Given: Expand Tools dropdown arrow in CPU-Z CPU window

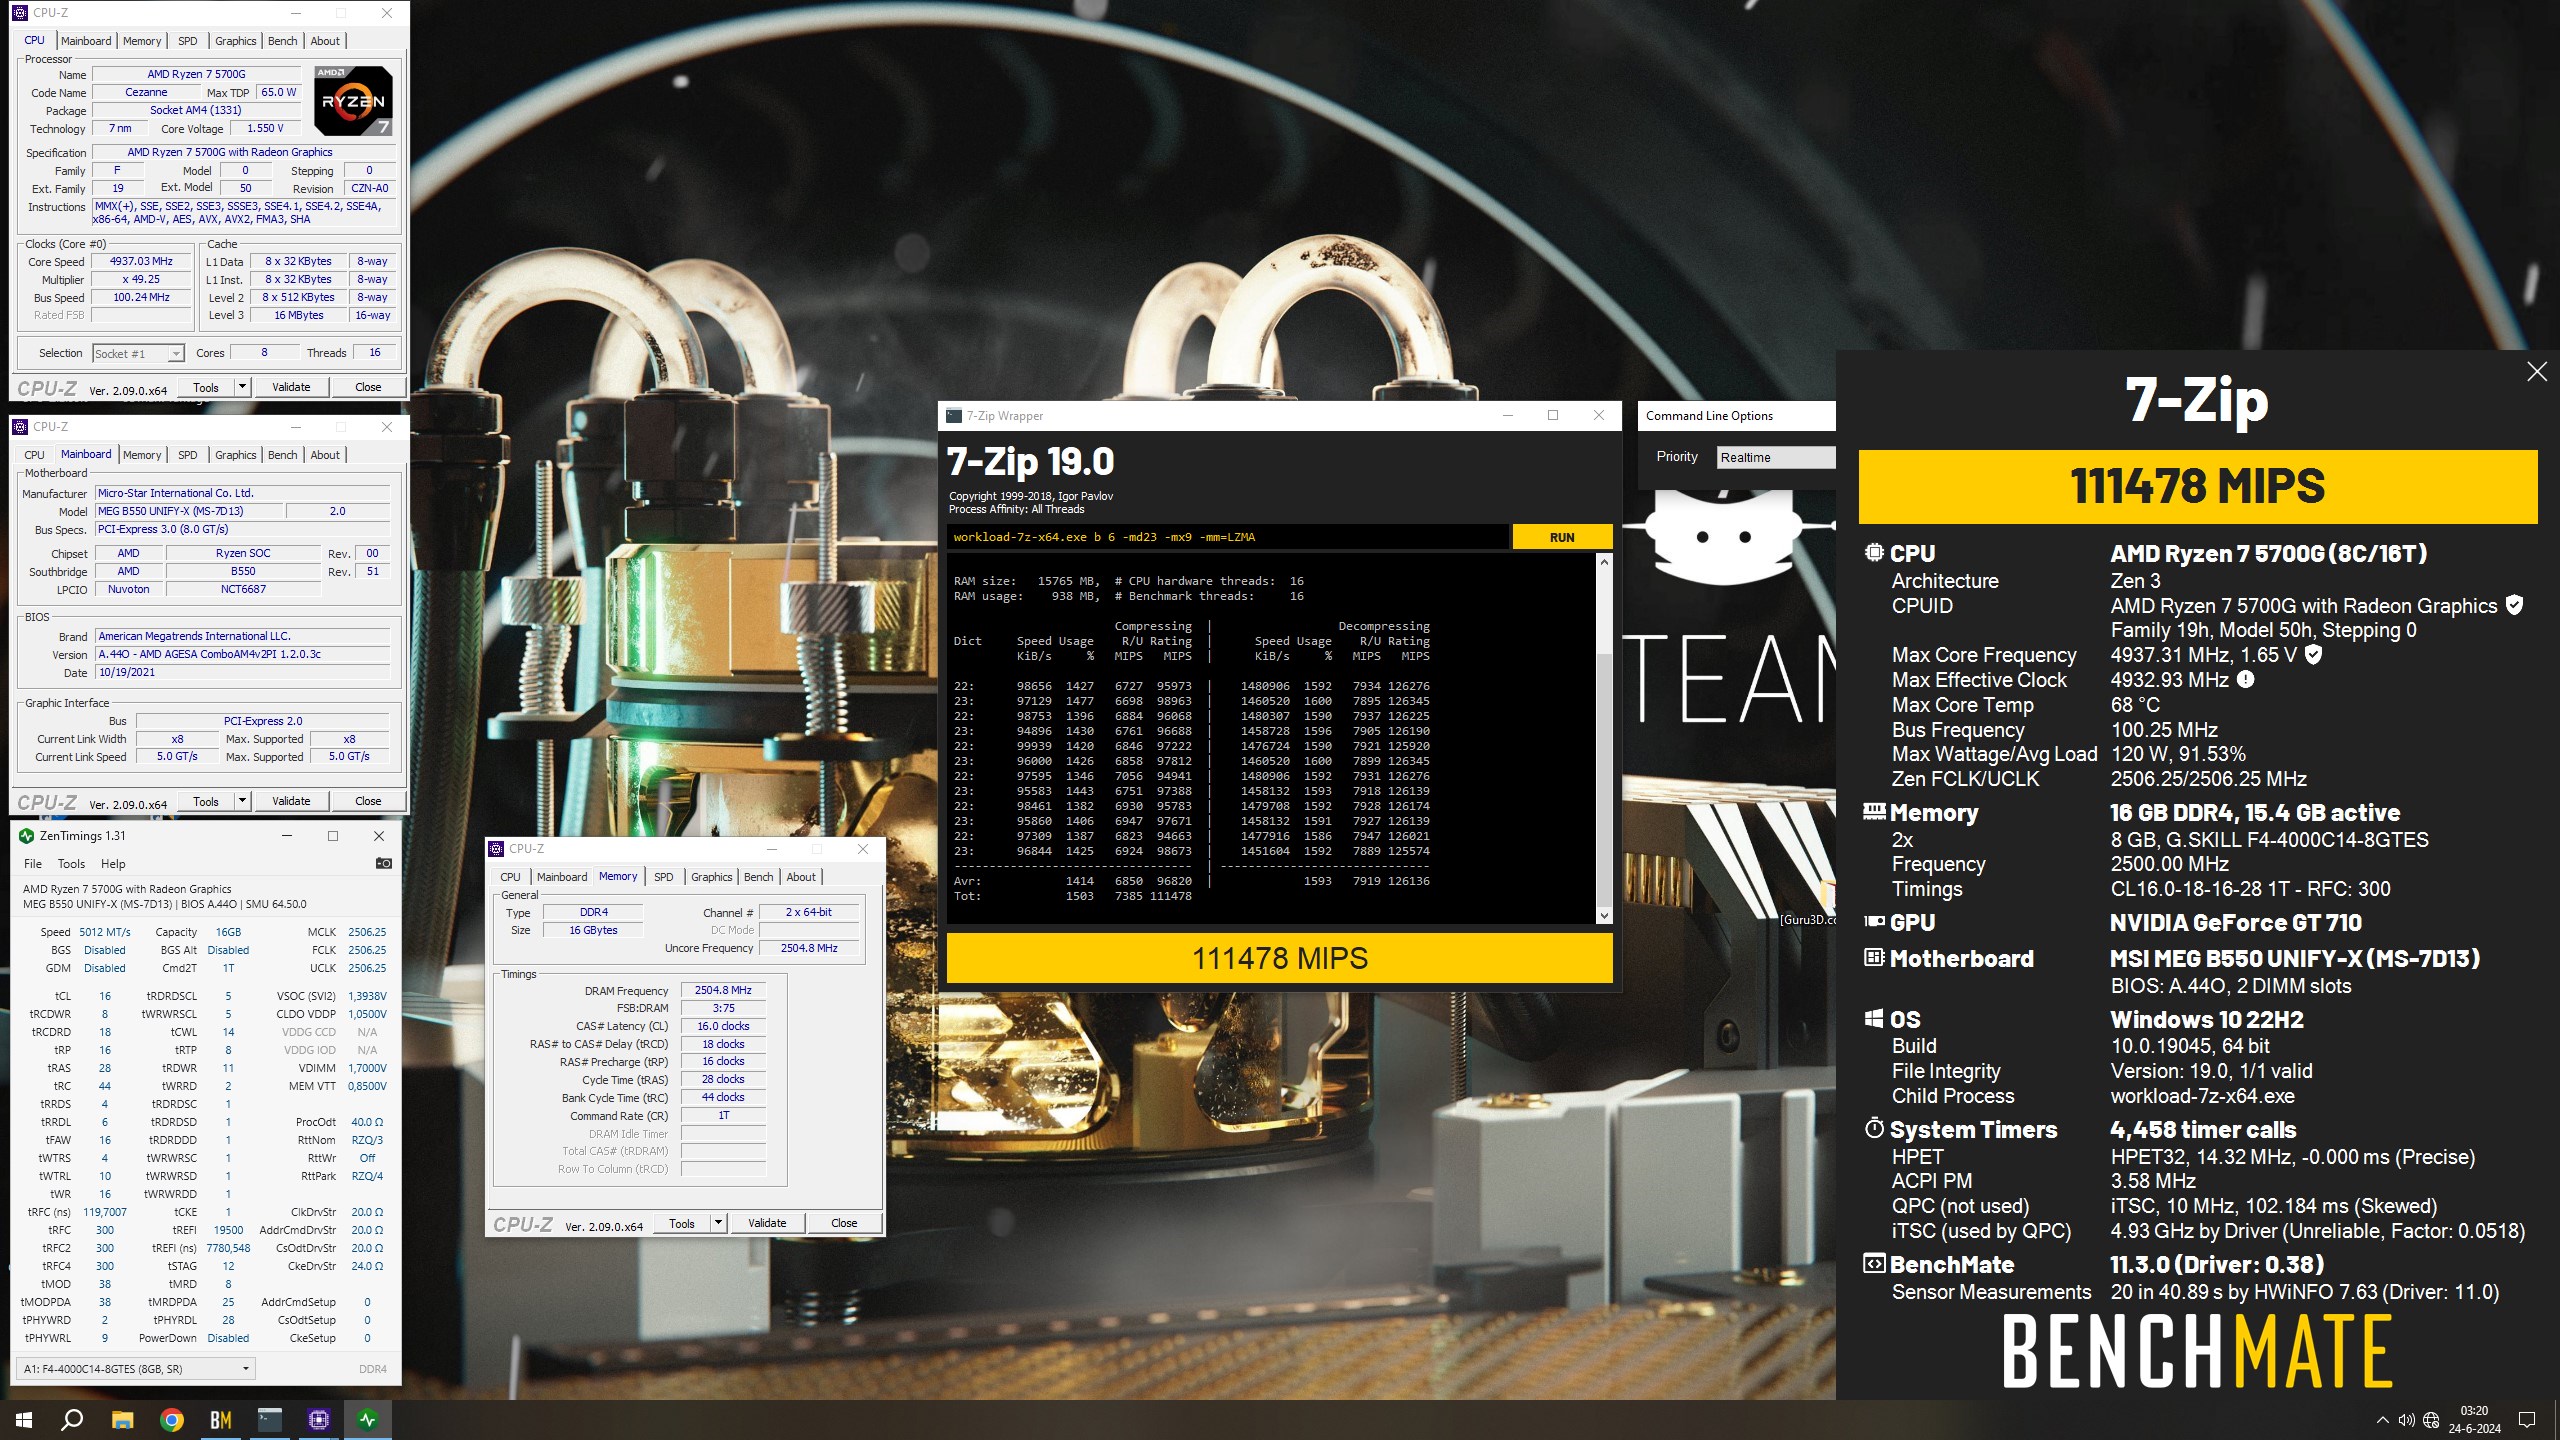Looking at the screenshot, I should coord(241,387).
